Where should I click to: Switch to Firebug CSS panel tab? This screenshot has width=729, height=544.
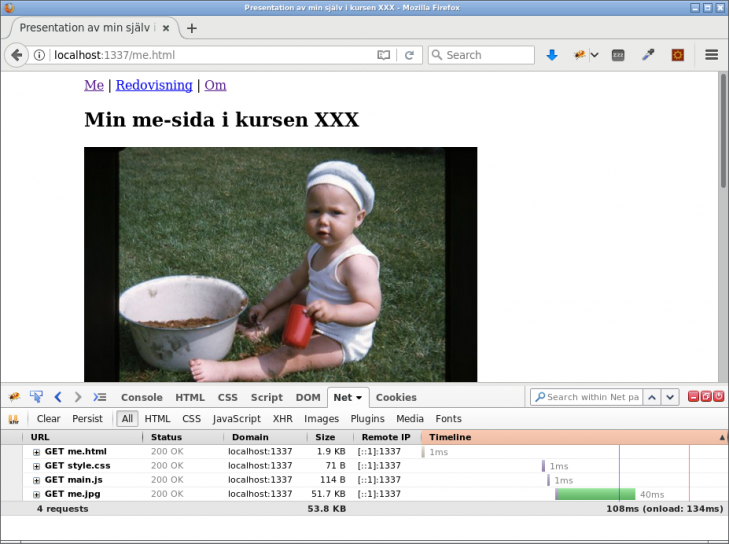pyautogui.click(x=227, y=398)
